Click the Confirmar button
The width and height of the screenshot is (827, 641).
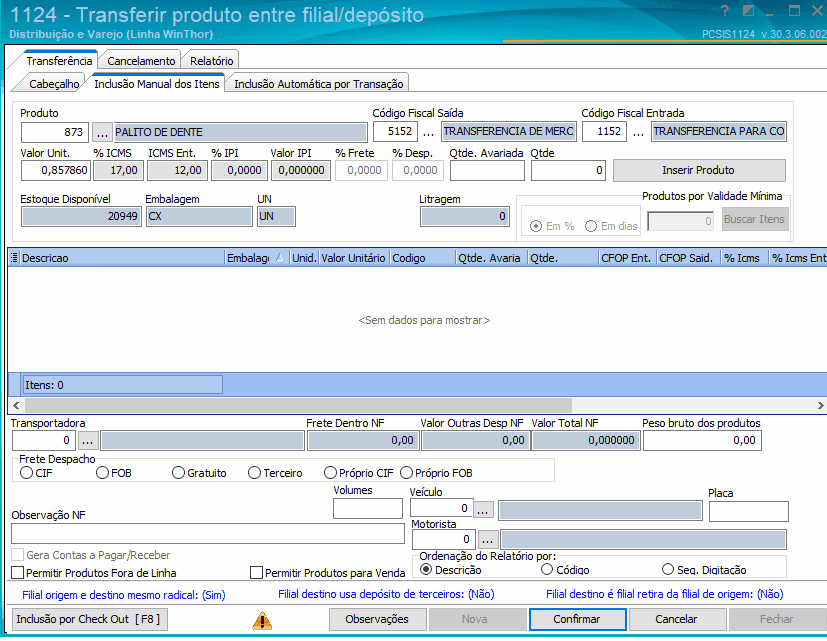click(577, 619)
